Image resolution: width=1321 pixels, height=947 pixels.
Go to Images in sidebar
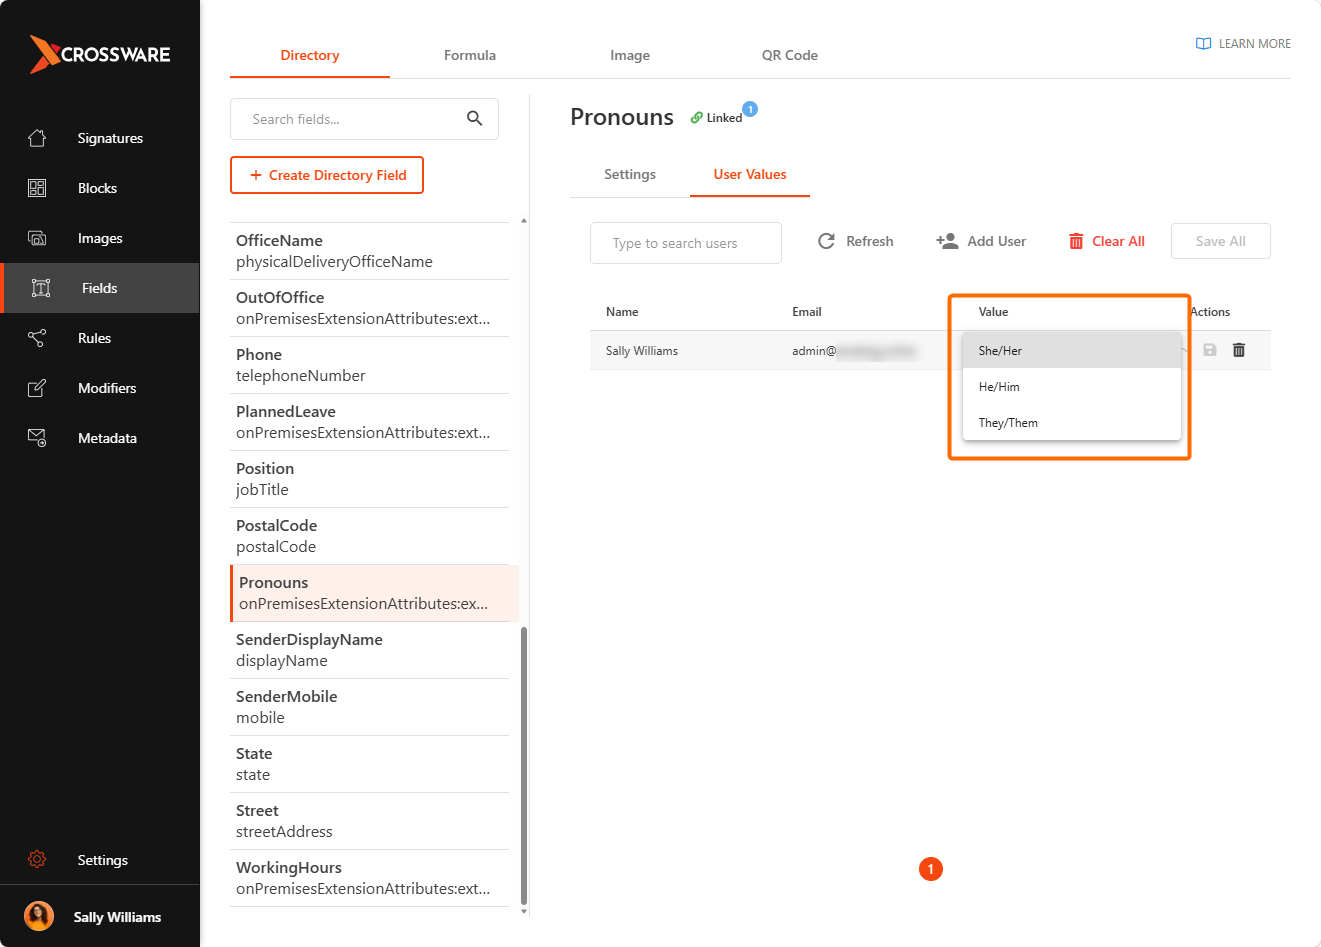pos(100,238)
